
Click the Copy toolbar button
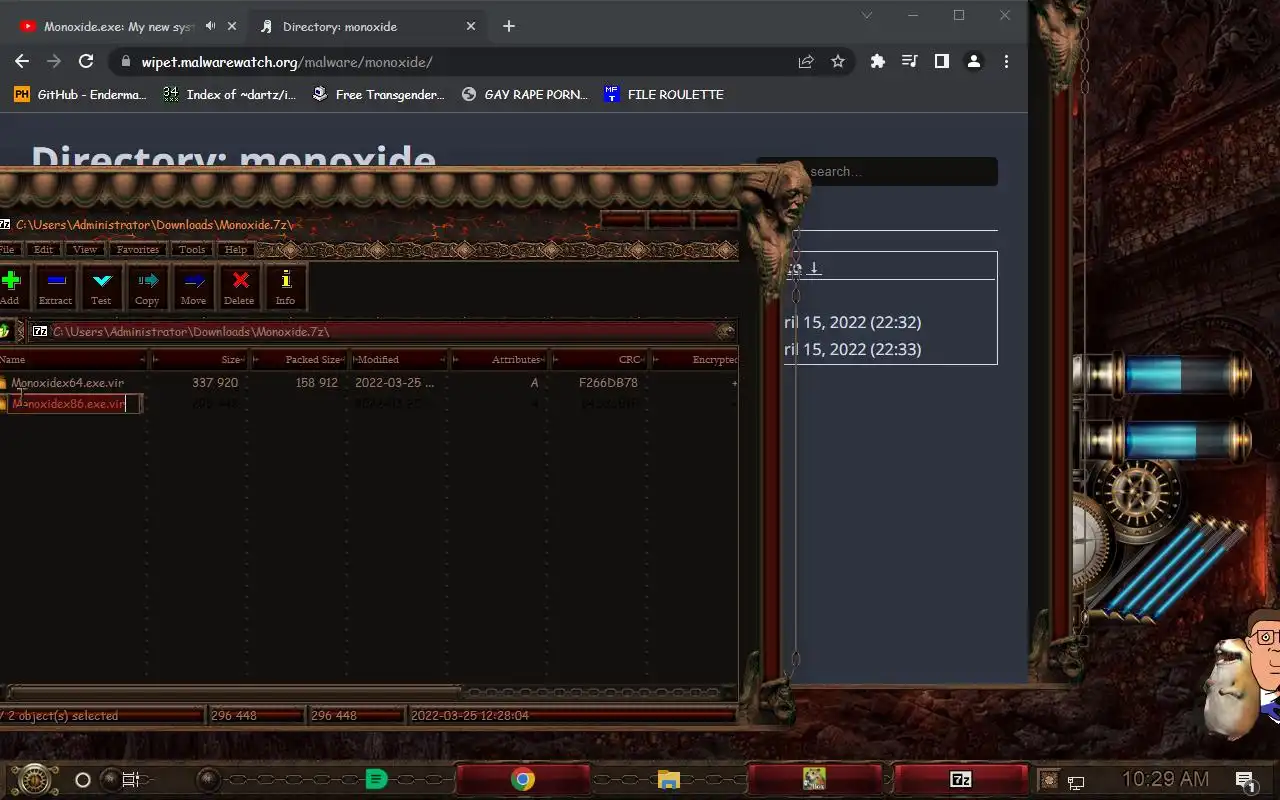click(x=147, y=287)
